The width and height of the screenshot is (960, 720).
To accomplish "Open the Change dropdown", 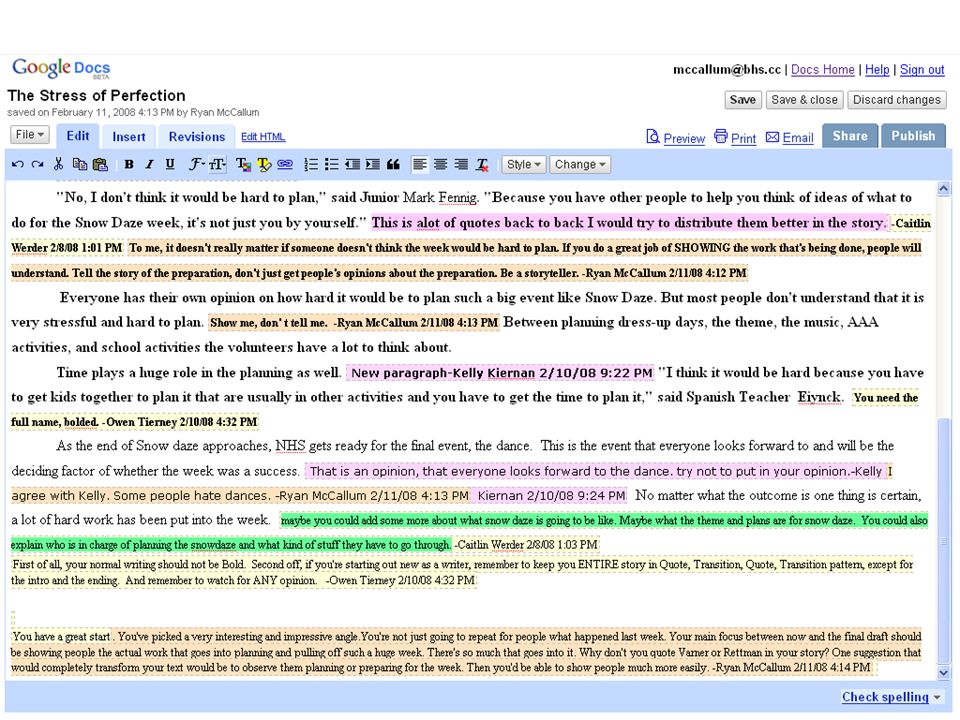I will pos(580,164).
